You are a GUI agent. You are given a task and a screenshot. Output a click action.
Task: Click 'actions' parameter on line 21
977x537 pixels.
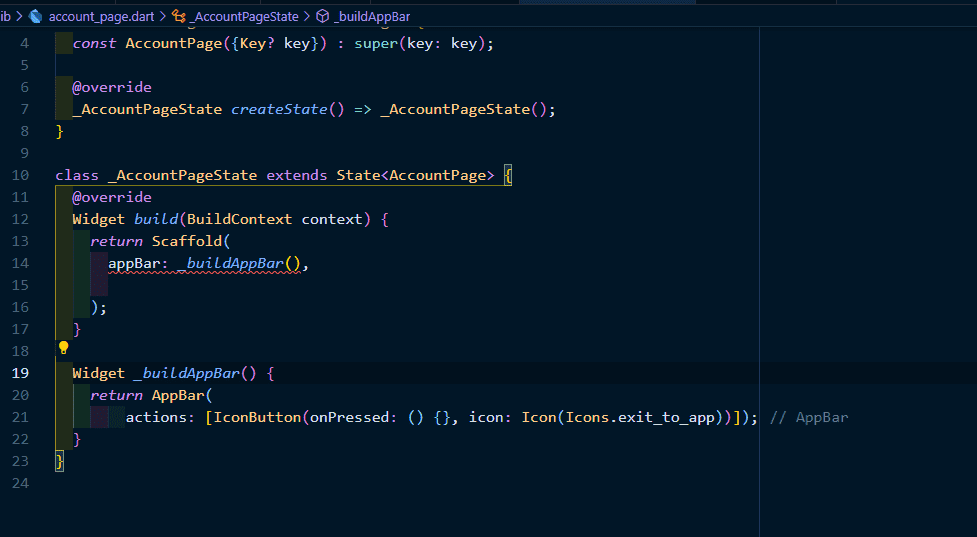[x=156, y=417]
